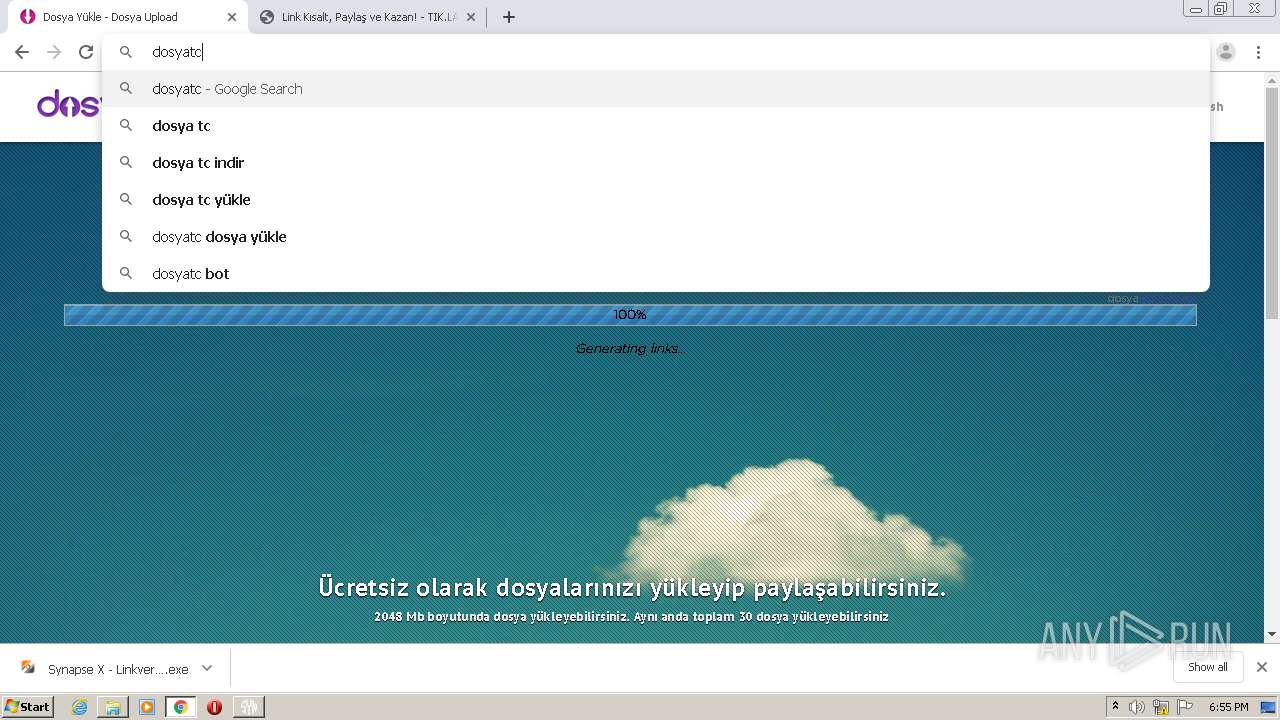Click the 100% upload progress bar
The height and width of the screenshot is (720, 1280).
(x=630, y=315)
